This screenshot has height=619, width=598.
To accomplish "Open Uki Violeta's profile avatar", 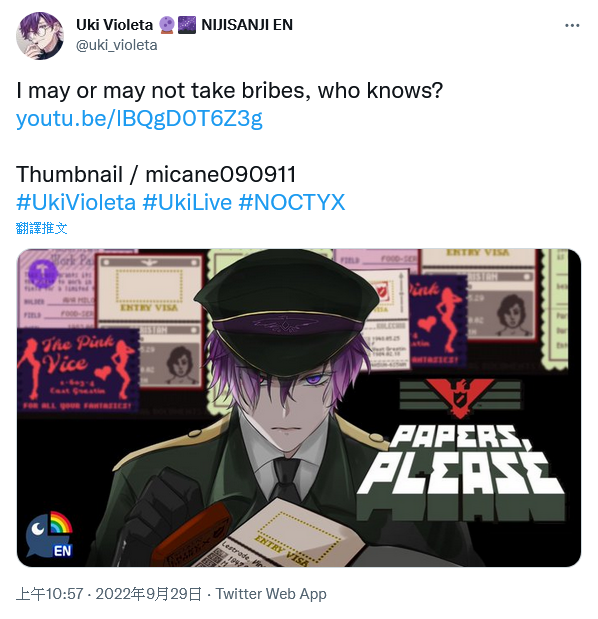I will coord(39,36).
